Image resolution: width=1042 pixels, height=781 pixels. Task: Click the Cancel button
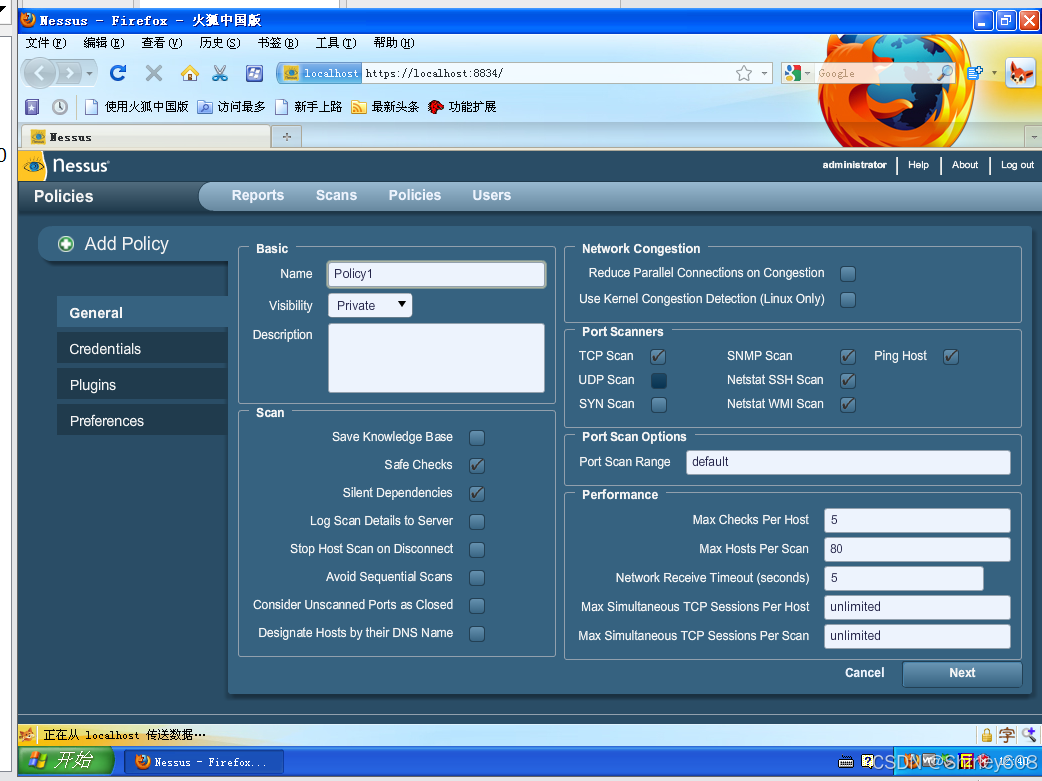(x=865, y=673)
